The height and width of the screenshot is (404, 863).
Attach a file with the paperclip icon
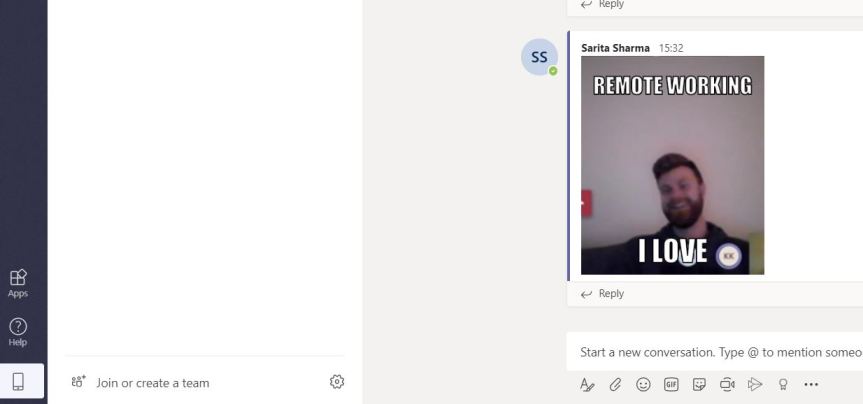point(615,384)
